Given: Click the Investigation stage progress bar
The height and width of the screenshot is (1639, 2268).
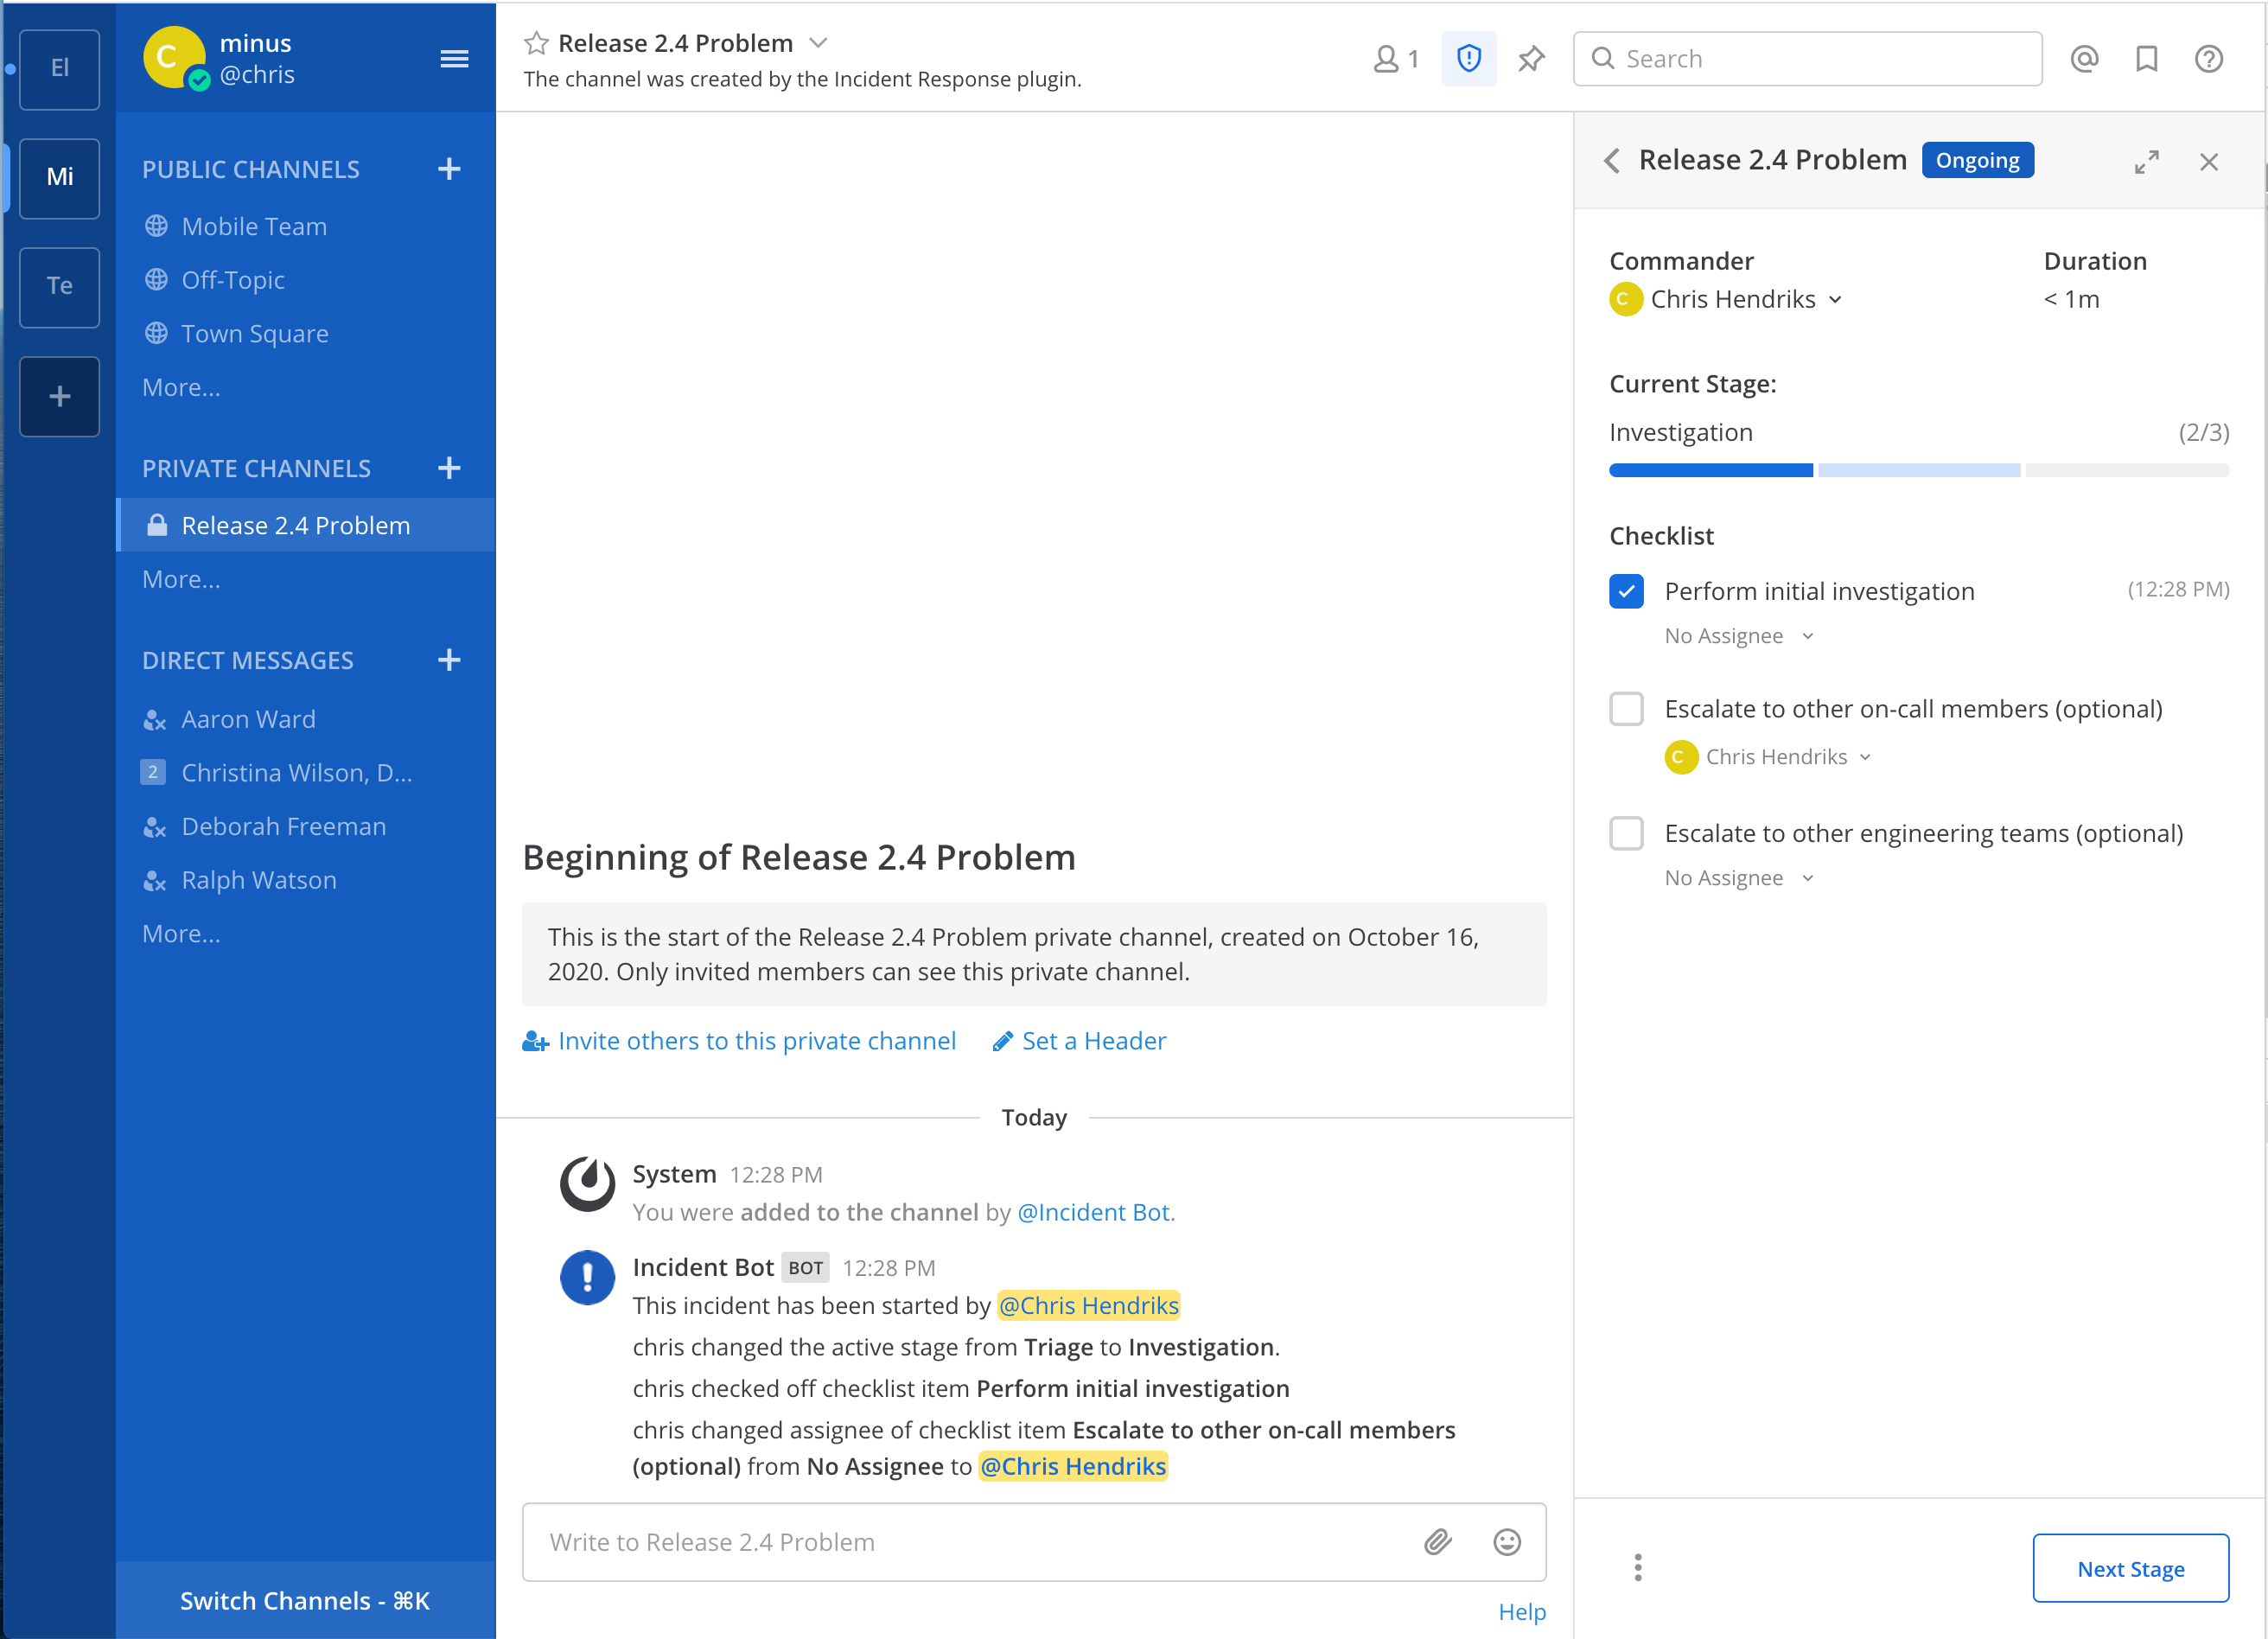Looking at the screenshot, I should pos(1918,470).
